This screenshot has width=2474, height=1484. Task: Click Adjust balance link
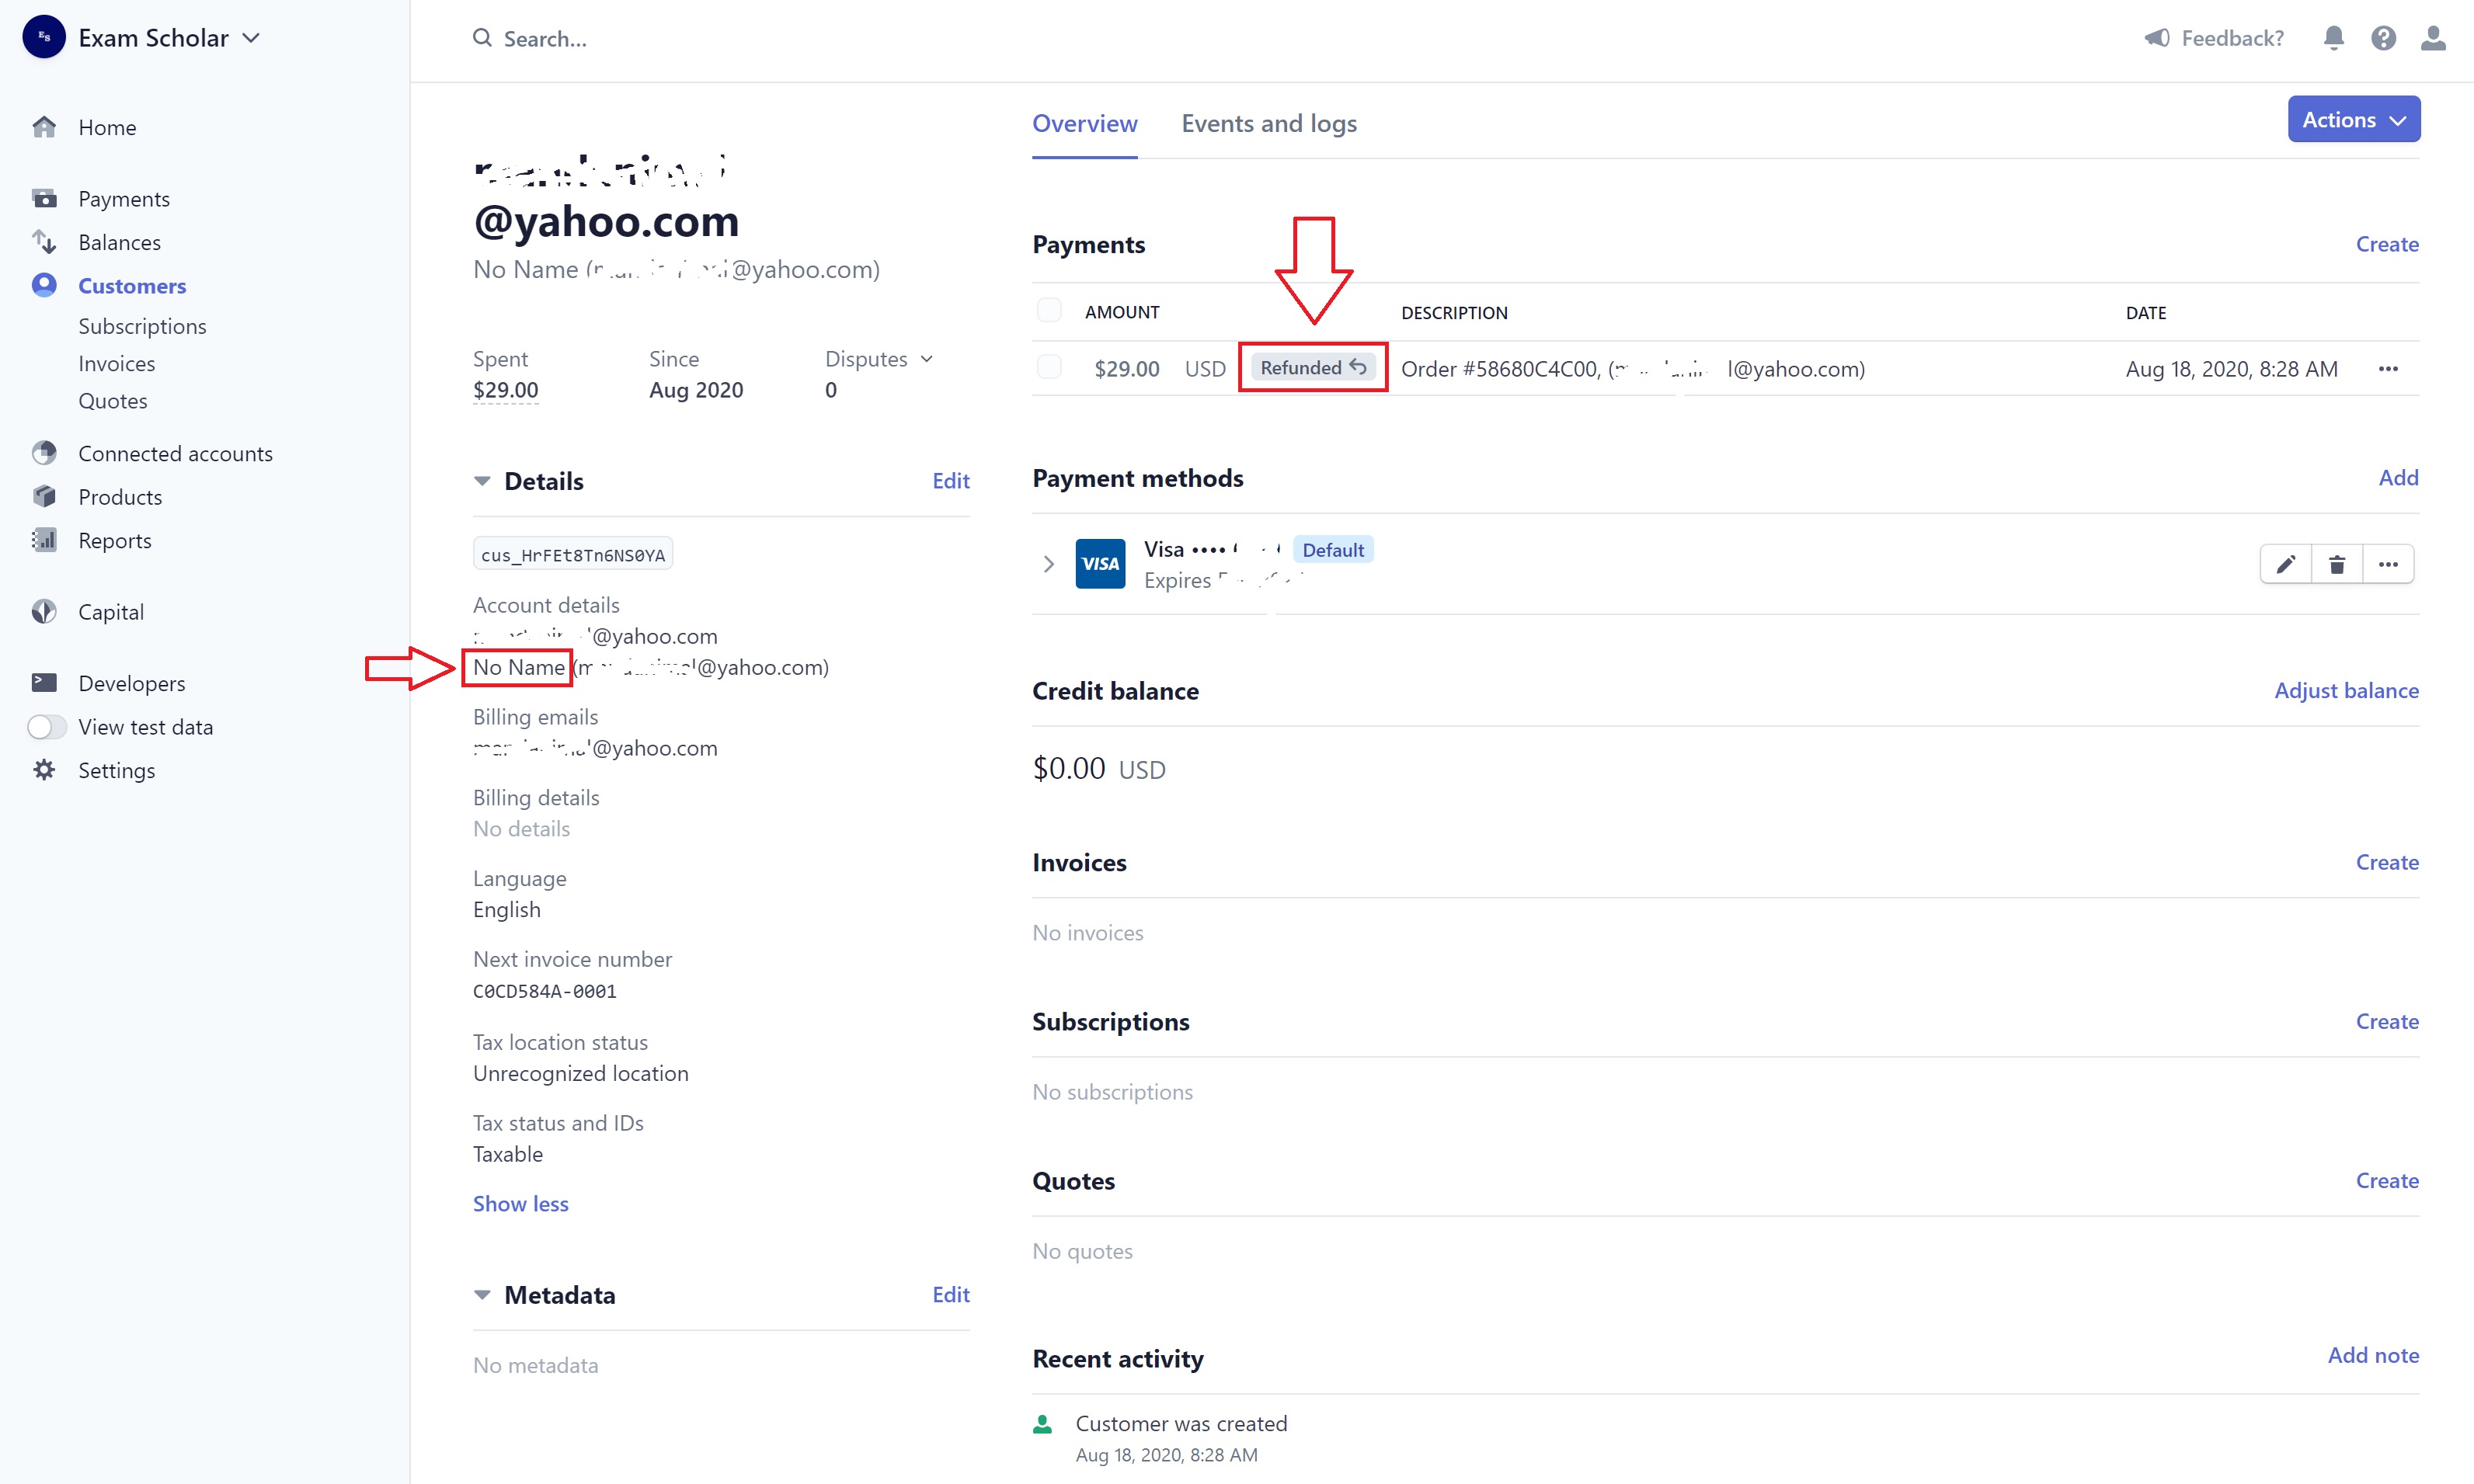point(2346,690)
